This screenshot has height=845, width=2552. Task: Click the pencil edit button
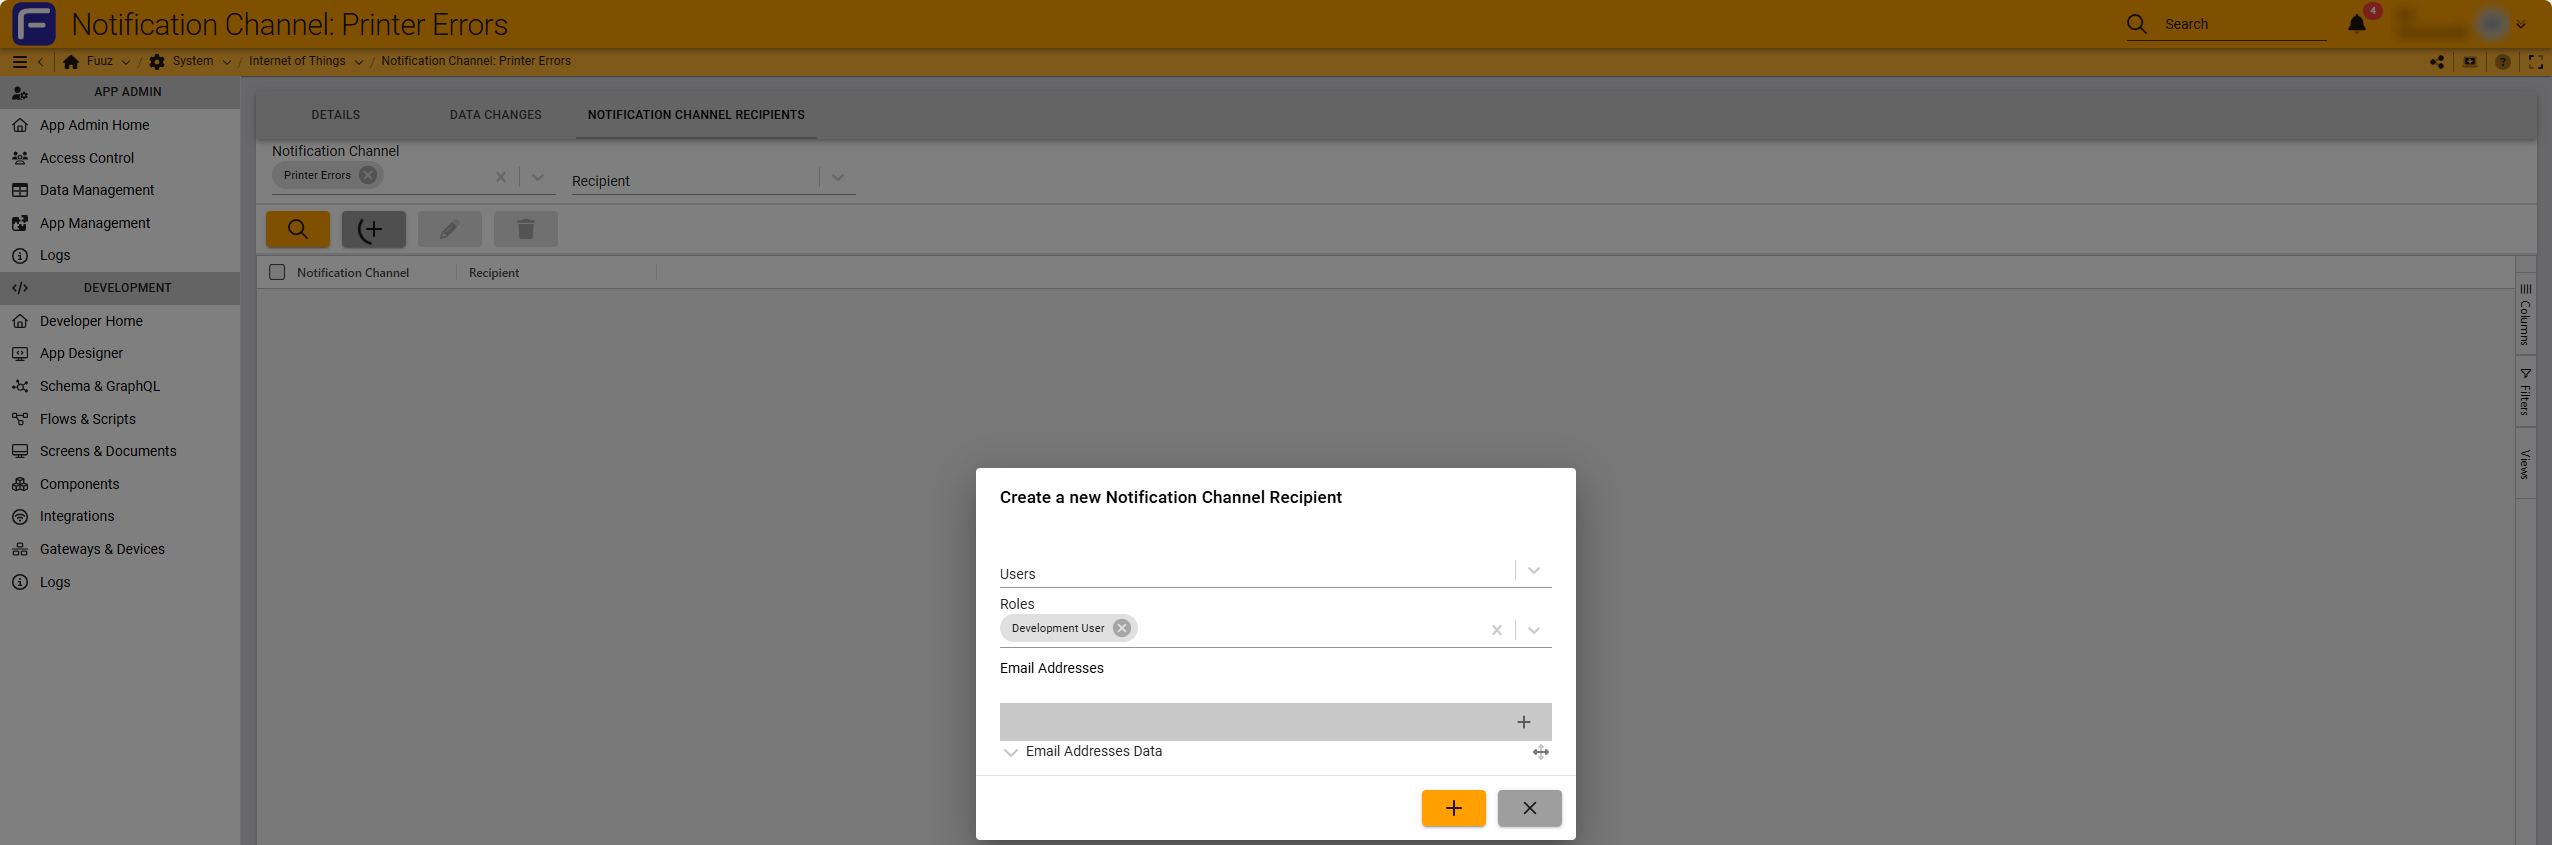point(449,229)
